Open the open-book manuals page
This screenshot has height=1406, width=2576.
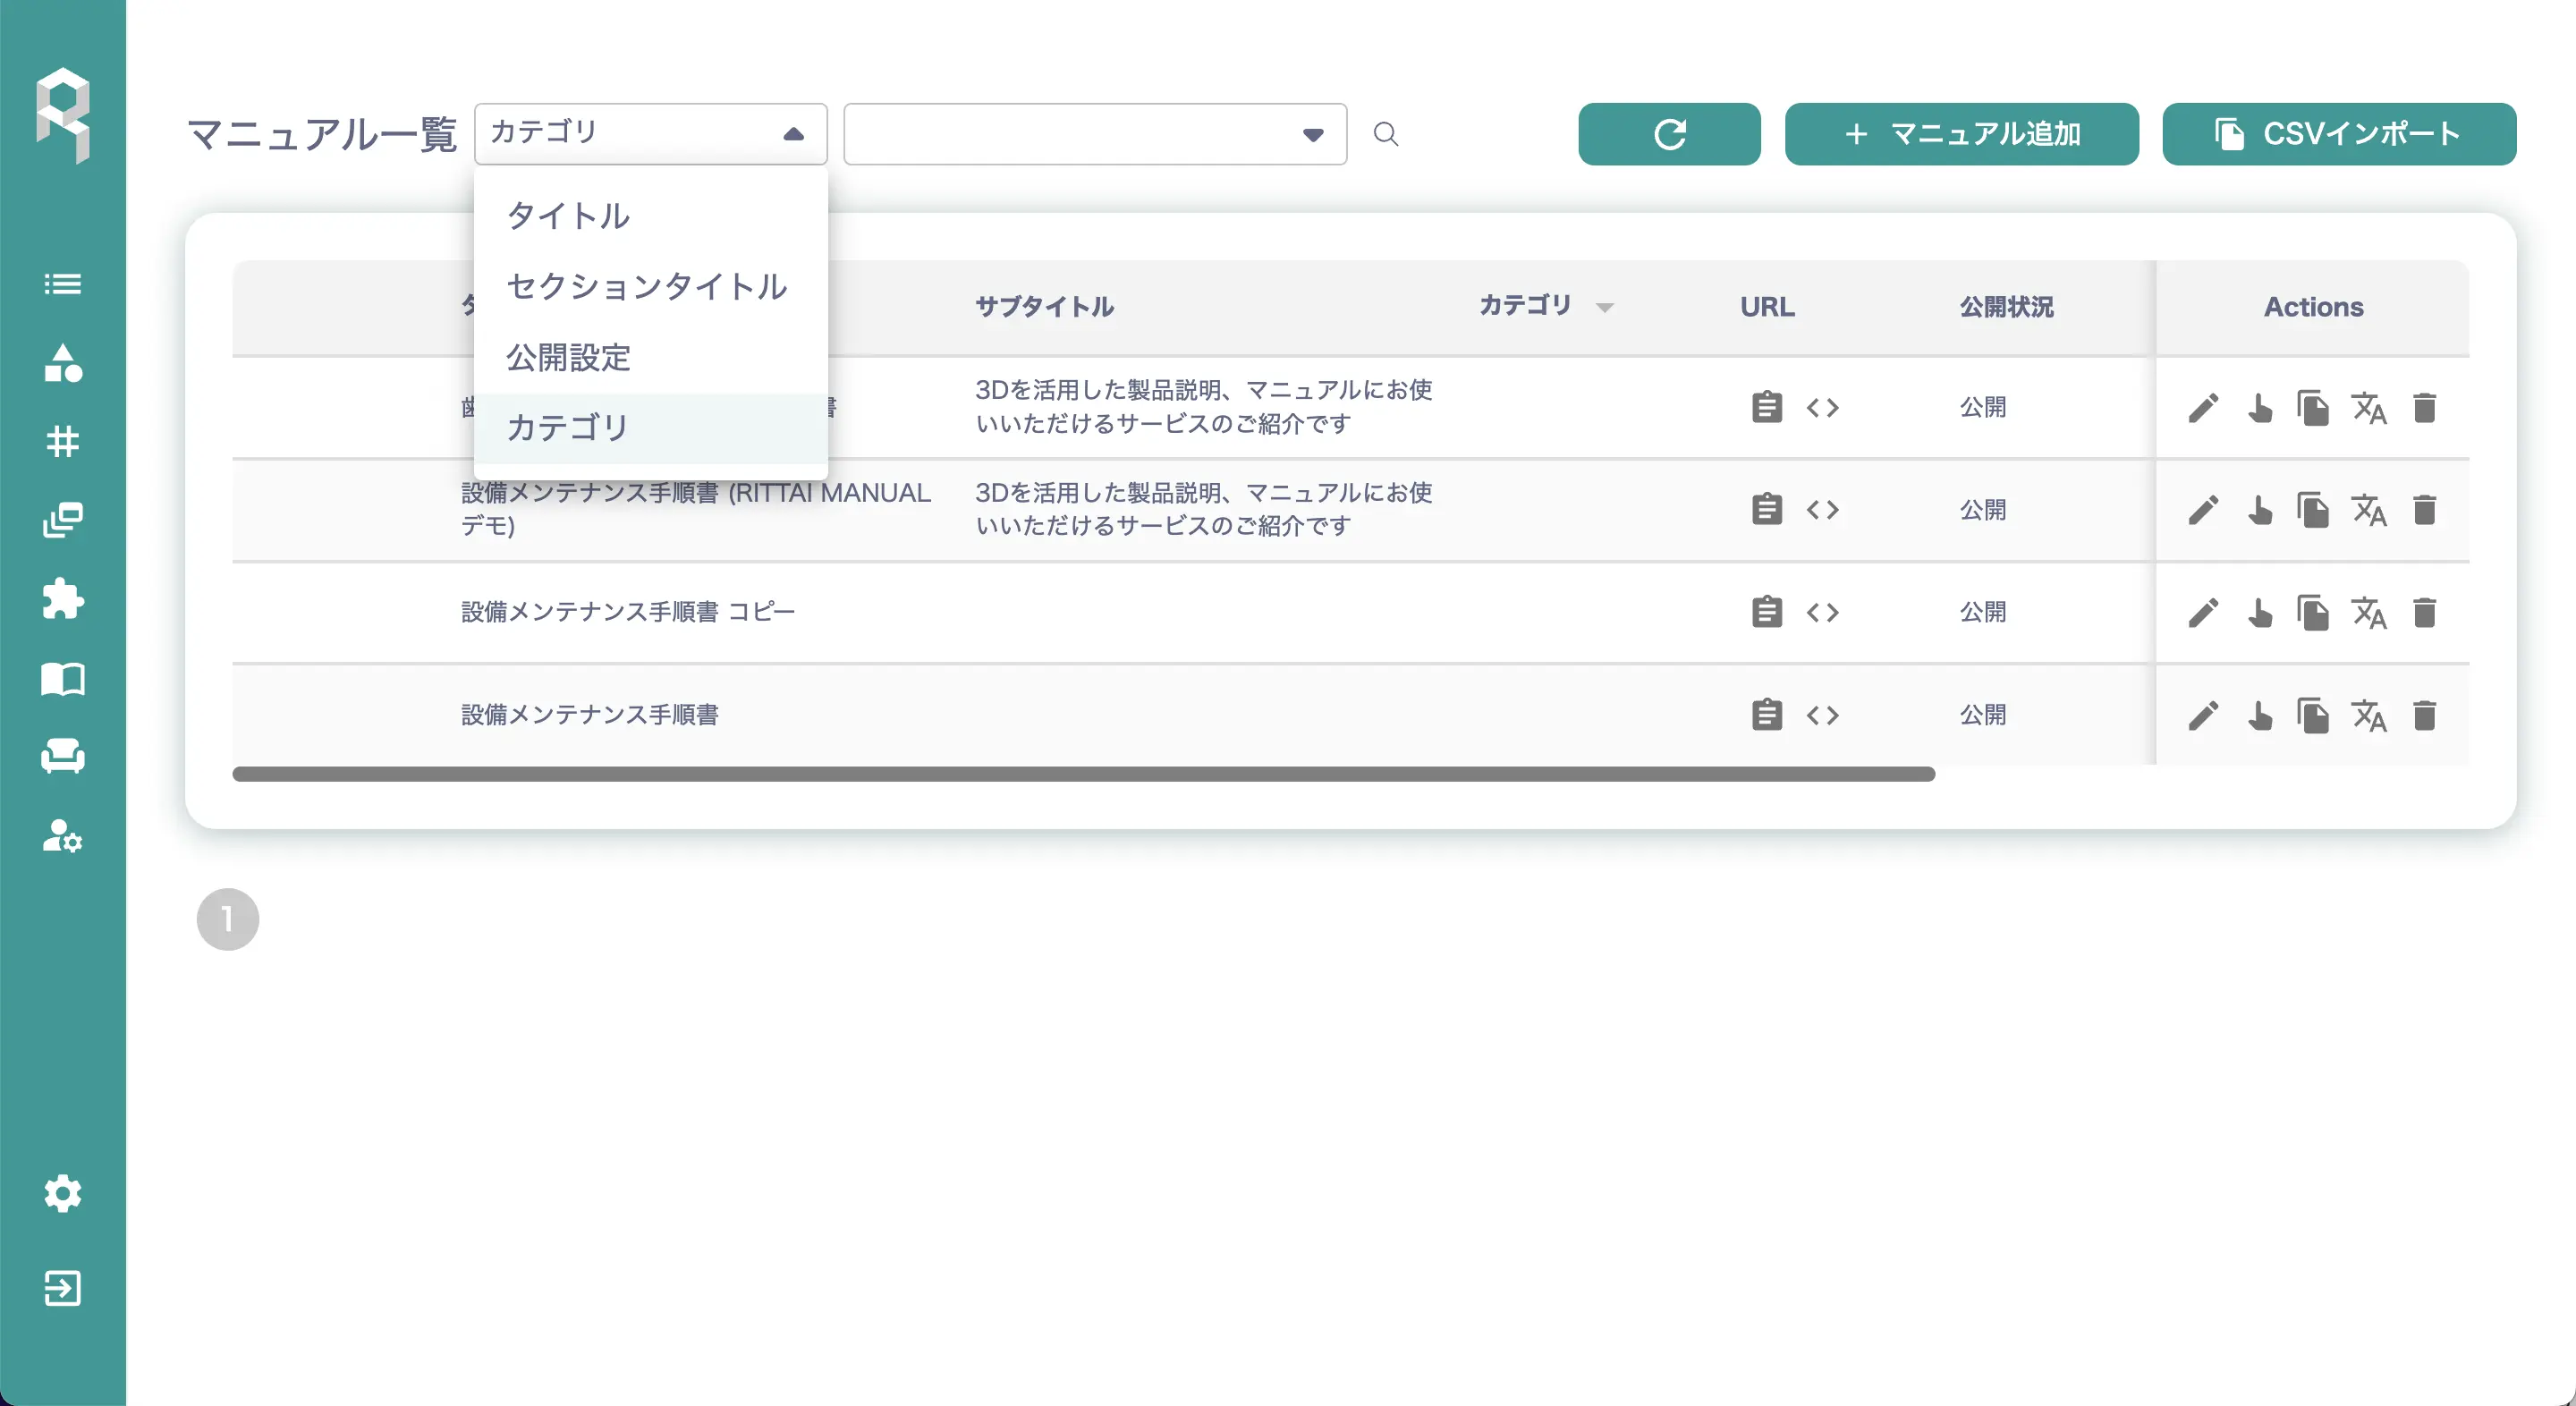pos(63,679)
